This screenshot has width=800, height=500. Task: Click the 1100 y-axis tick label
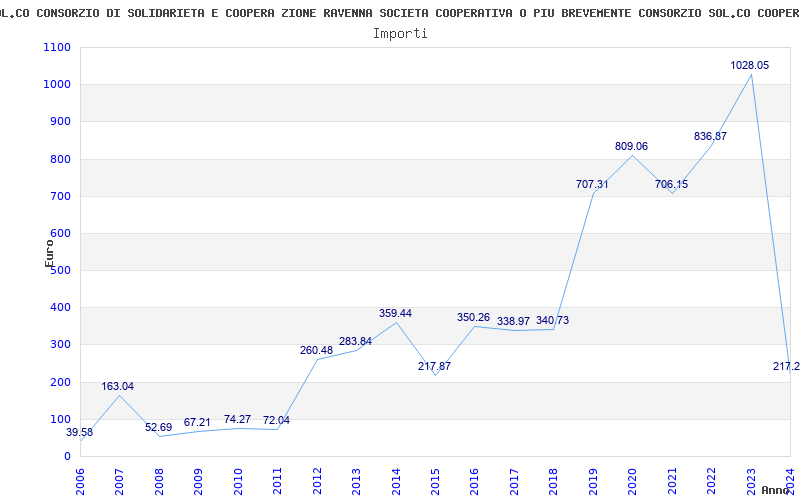[x=57, y=47]
